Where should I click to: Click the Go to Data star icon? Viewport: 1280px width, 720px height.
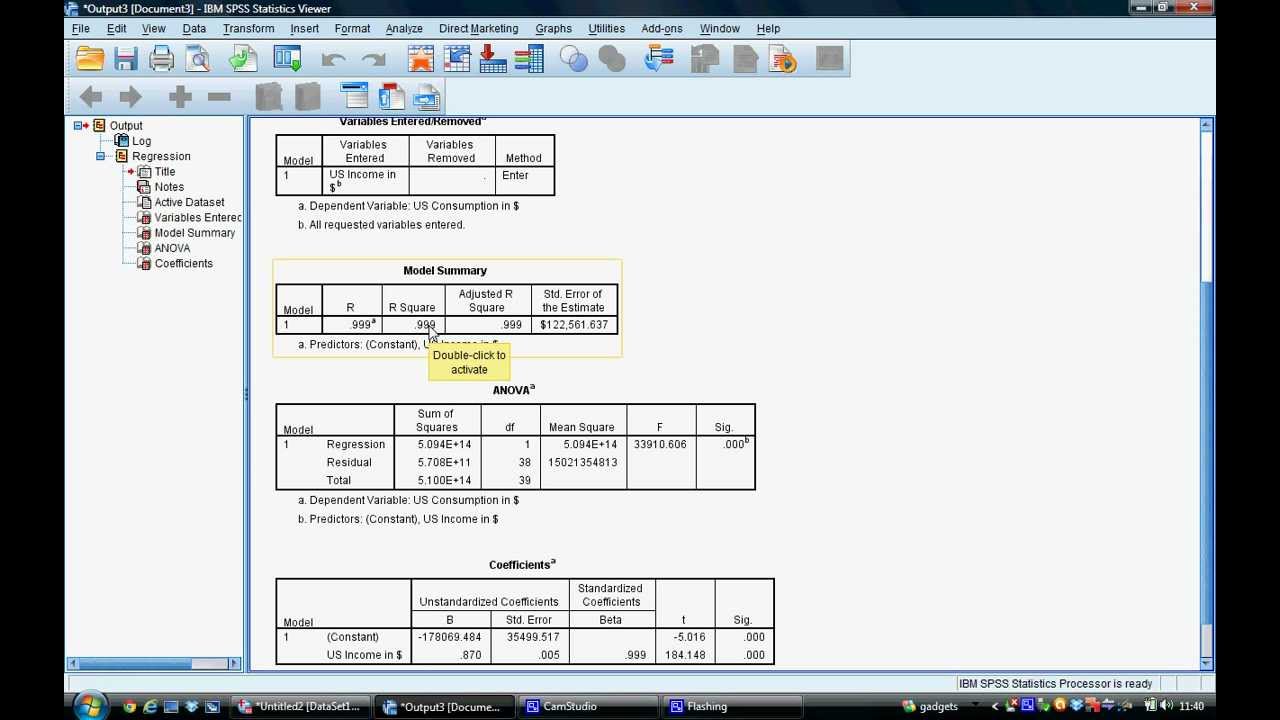click(421, 60)
